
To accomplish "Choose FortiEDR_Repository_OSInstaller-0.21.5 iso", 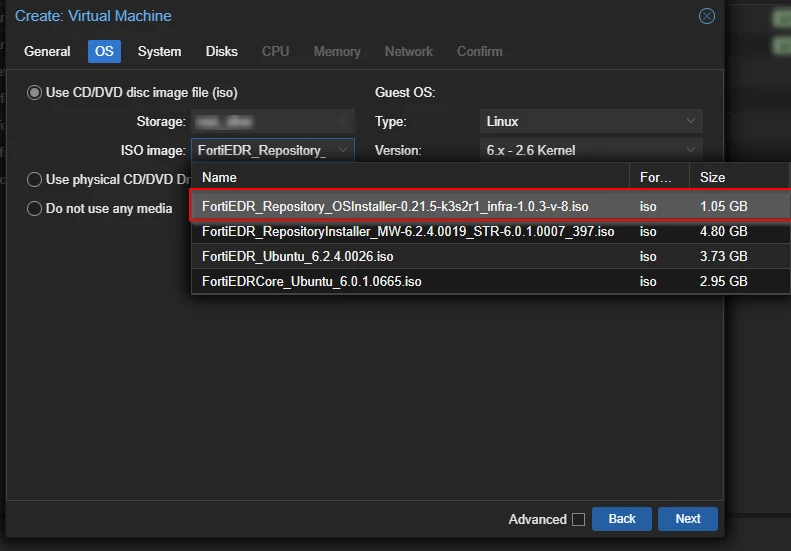I will tap(490, 206).
